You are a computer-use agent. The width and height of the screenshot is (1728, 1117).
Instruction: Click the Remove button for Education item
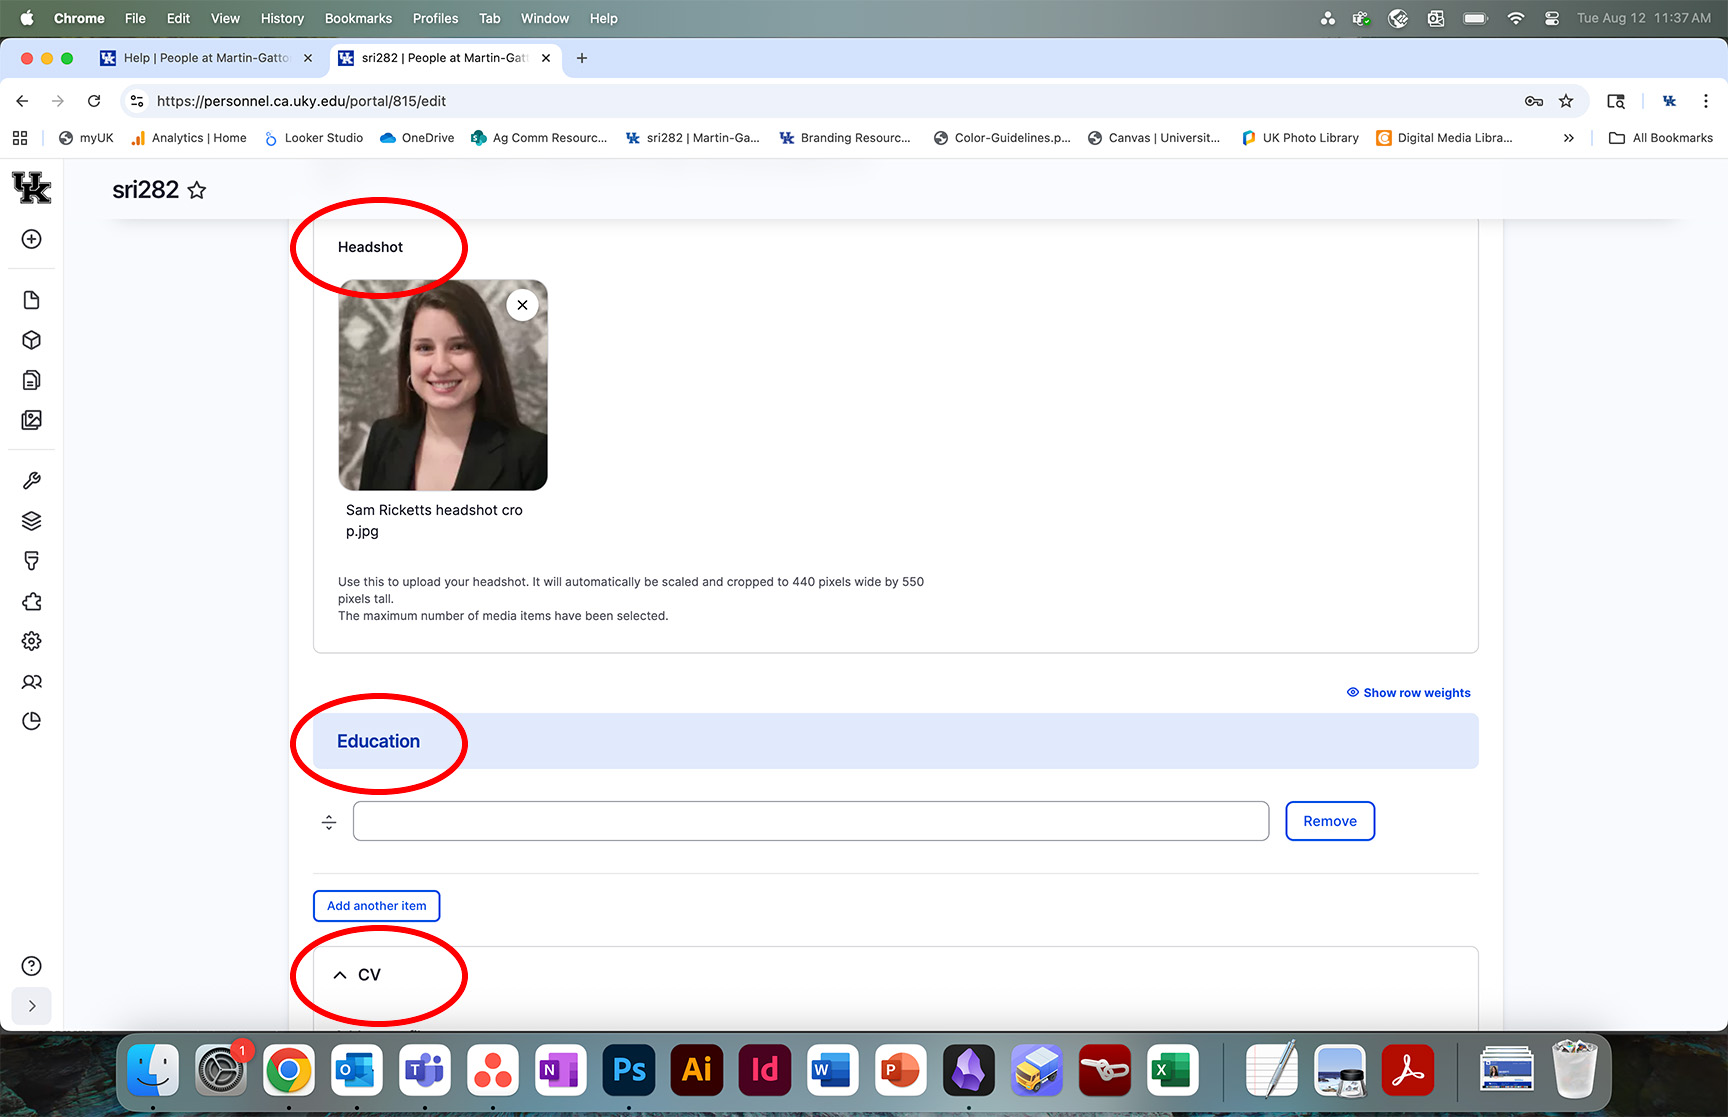pyautogui.click(x=1330, y=821)
